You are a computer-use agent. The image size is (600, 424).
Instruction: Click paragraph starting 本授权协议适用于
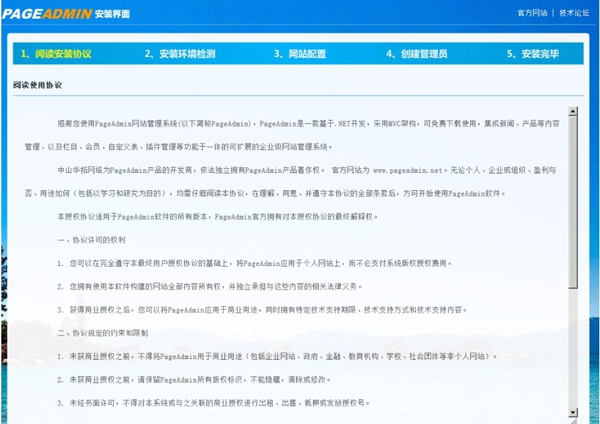(x=217, y=217)
